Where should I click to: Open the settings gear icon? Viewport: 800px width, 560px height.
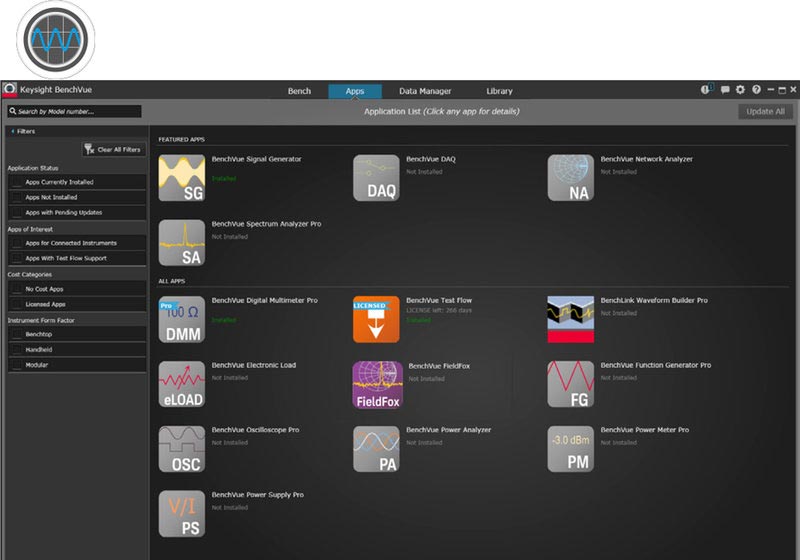click(x=740, y=90)
